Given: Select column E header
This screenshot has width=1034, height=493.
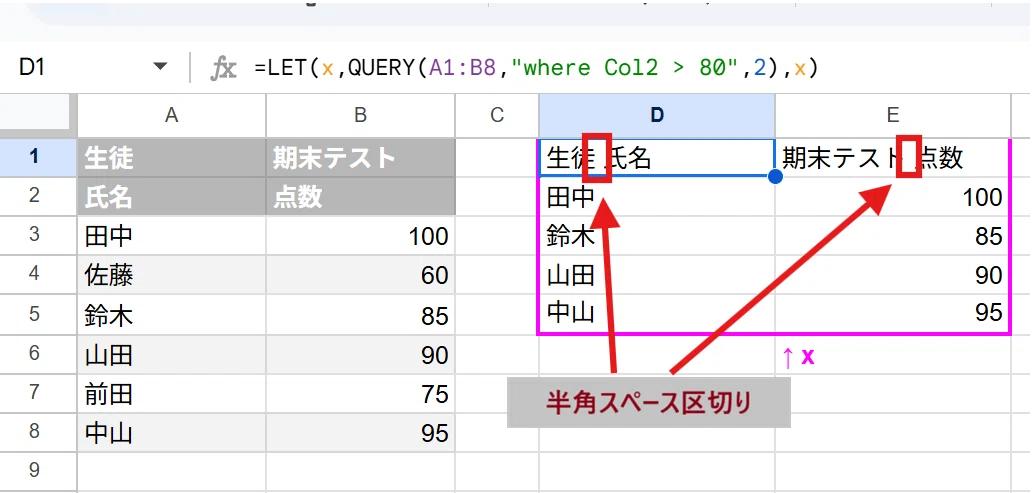Looking at the screenshot, I should [892, 115].
